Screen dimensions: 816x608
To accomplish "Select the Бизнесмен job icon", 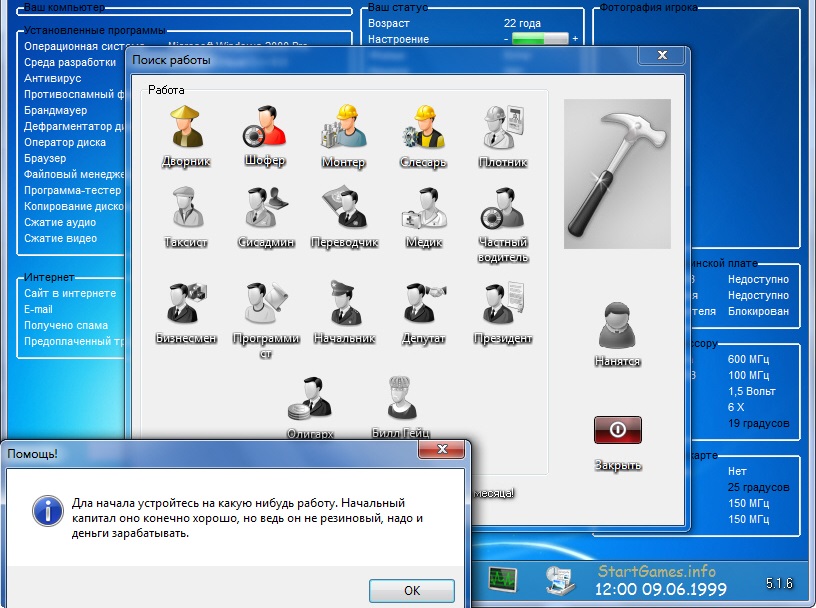I will coord(186,304).
